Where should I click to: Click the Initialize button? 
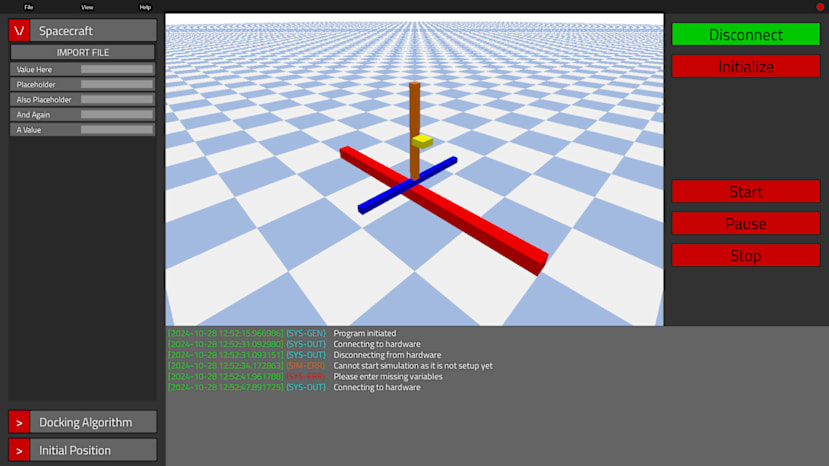[745, 66]
